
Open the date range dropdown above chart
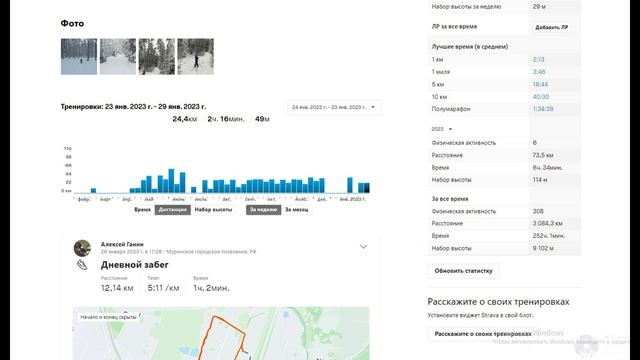pos(334,107)
